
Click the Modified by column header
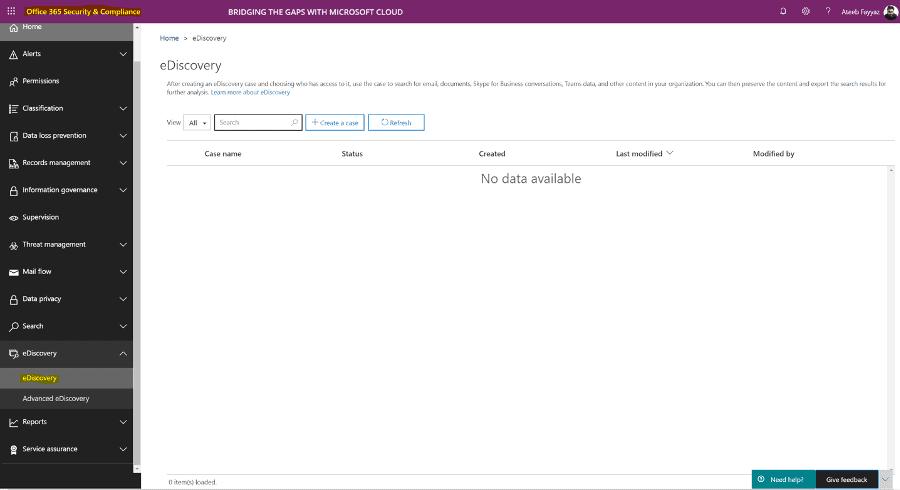774,154
